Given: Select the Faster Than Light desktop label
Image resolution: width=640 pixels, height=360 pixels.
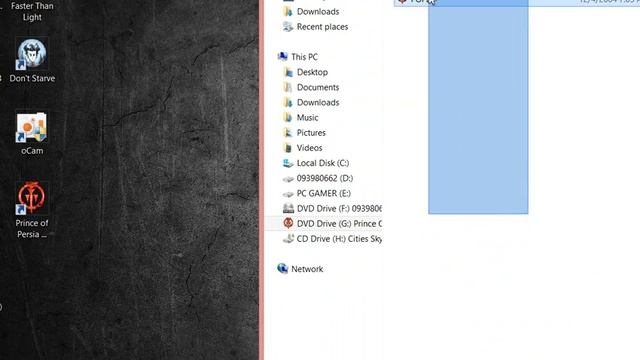Looking at the screenshot, I should click(32, 11).
